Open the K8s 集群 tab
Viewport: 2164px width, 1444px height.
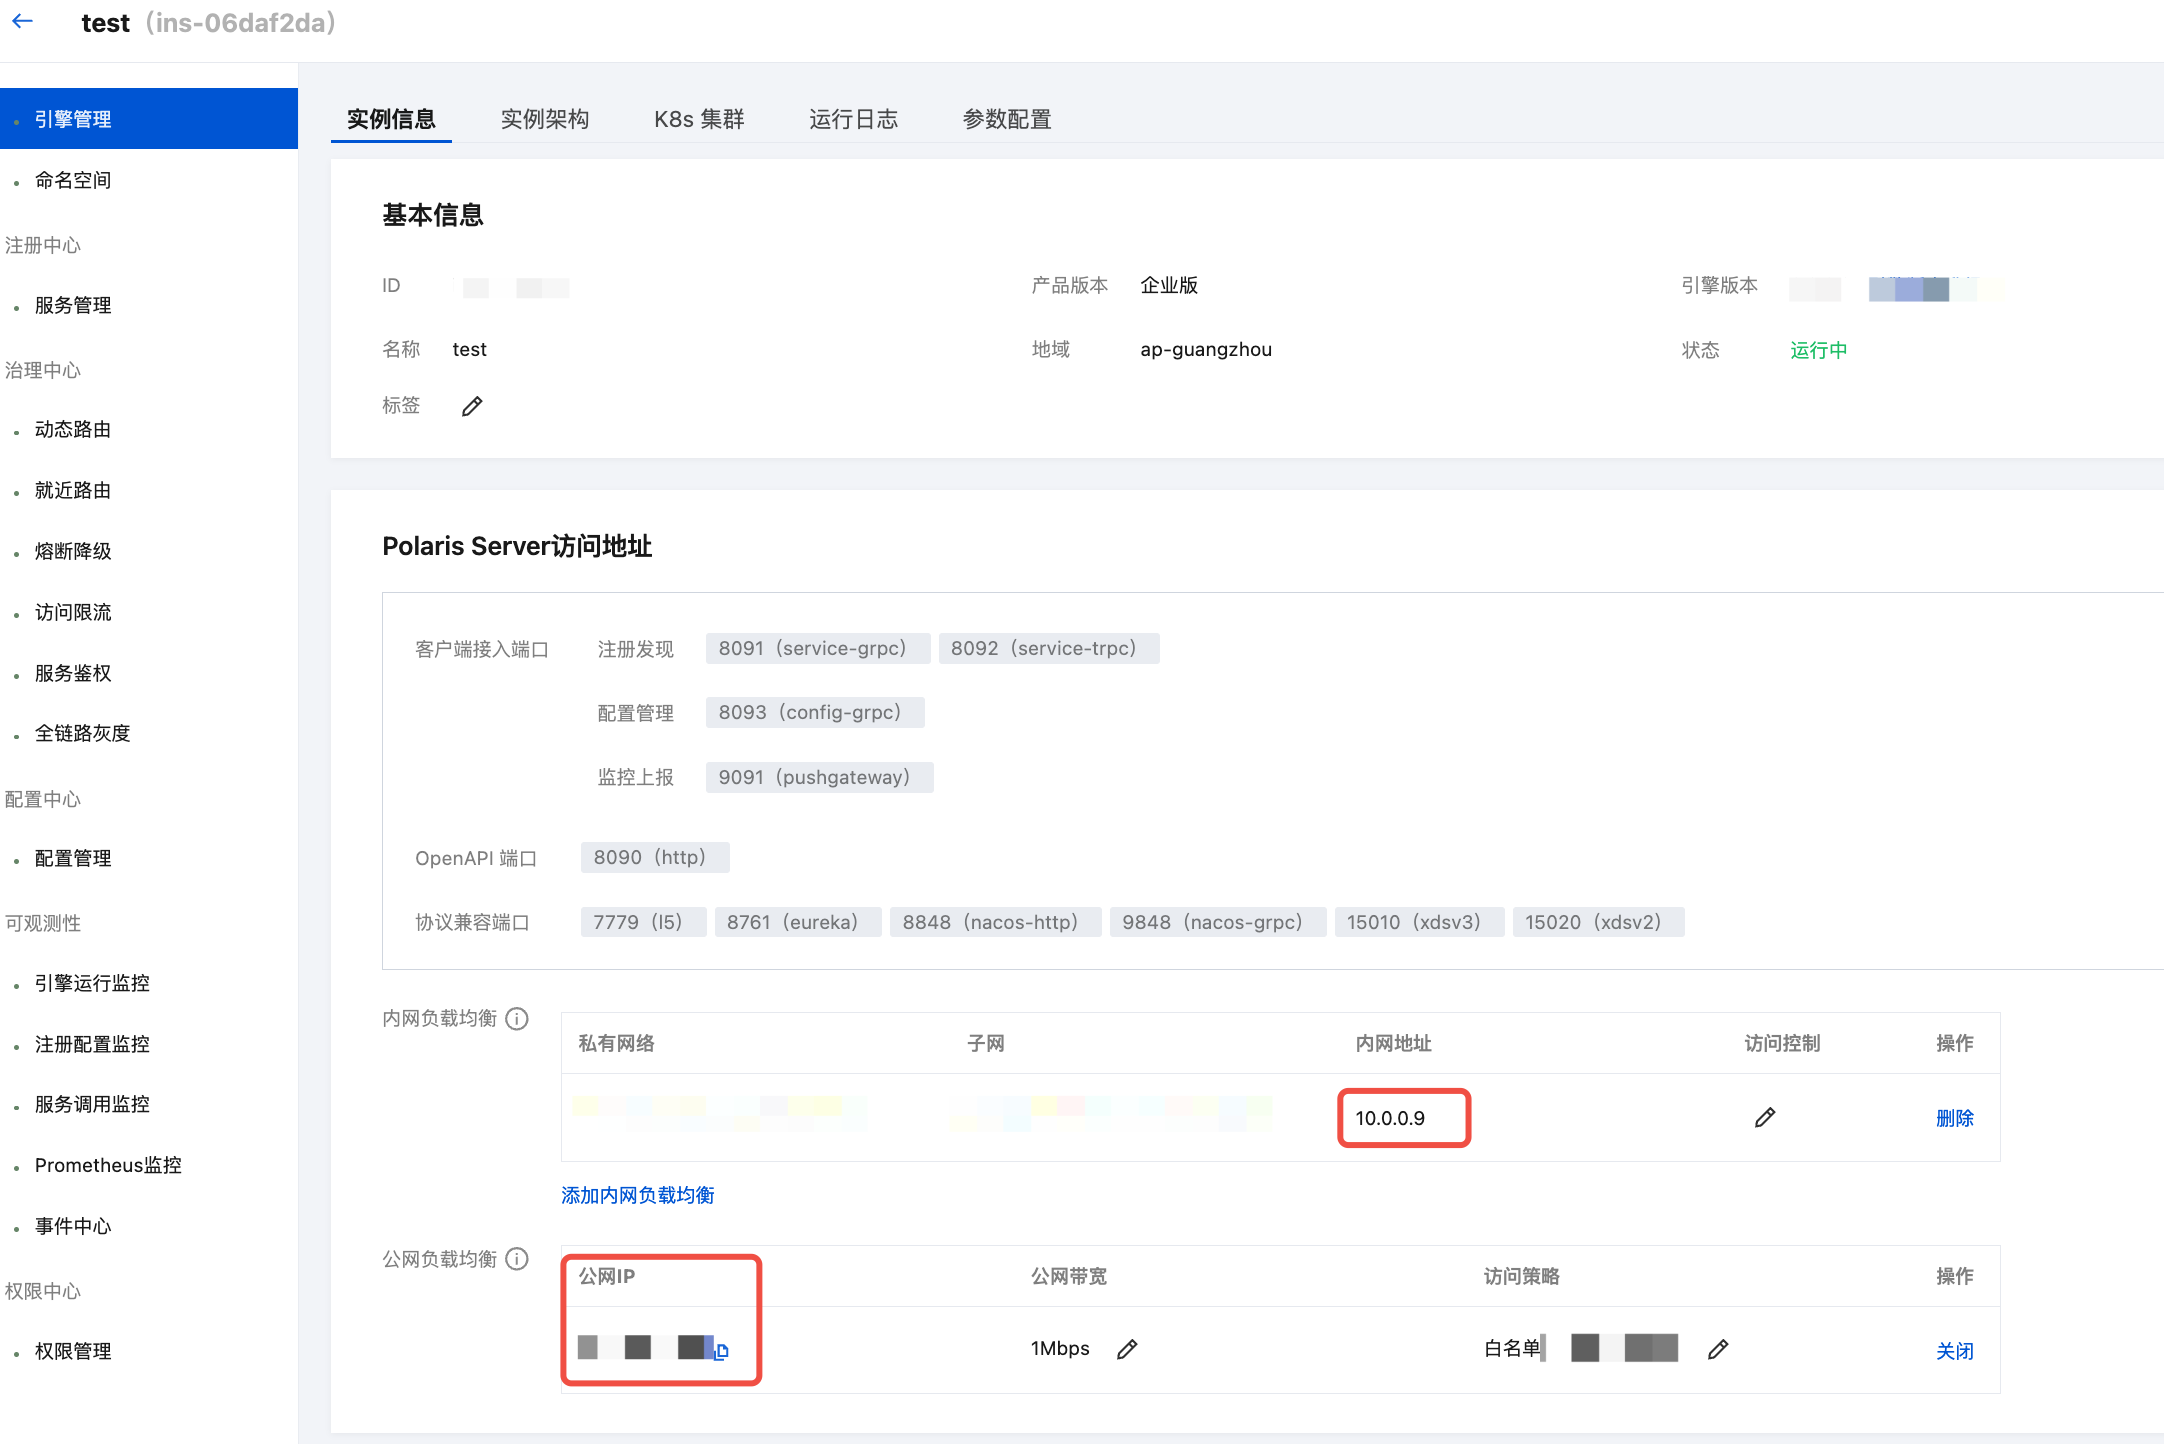pos(699,119)
